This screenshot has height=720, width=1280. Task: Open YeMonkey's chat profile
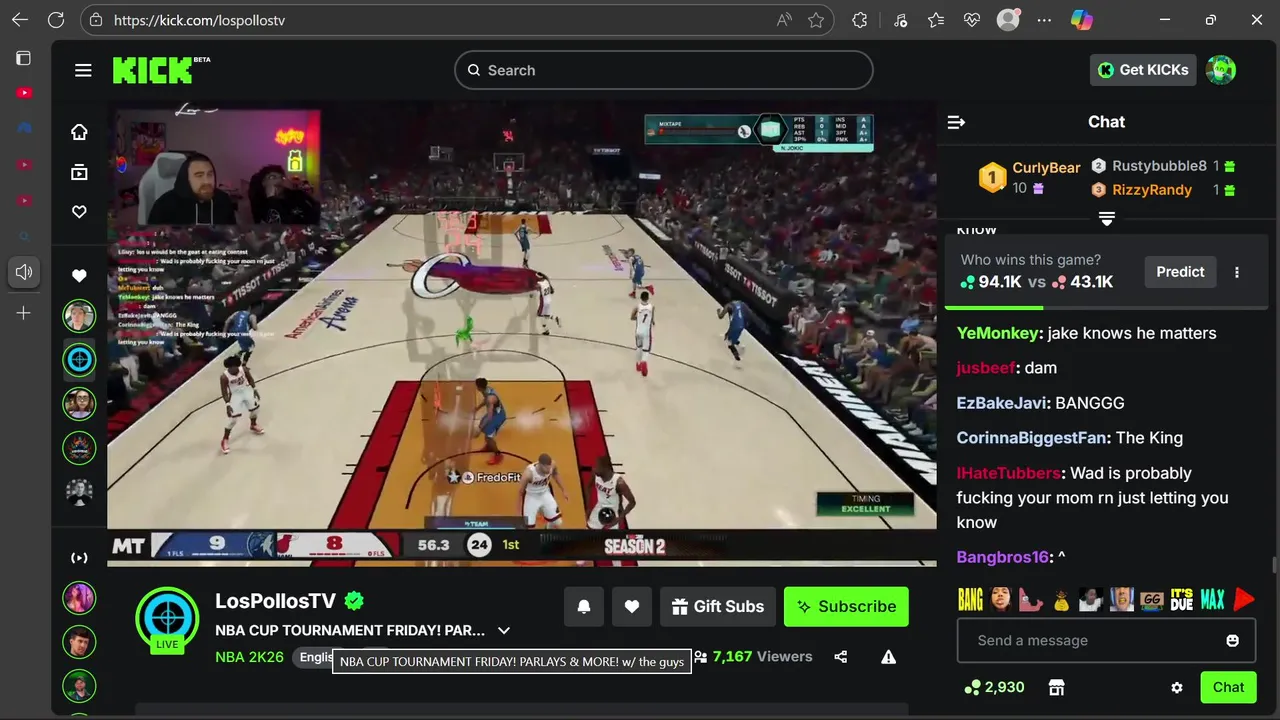(x=998, y=333)
